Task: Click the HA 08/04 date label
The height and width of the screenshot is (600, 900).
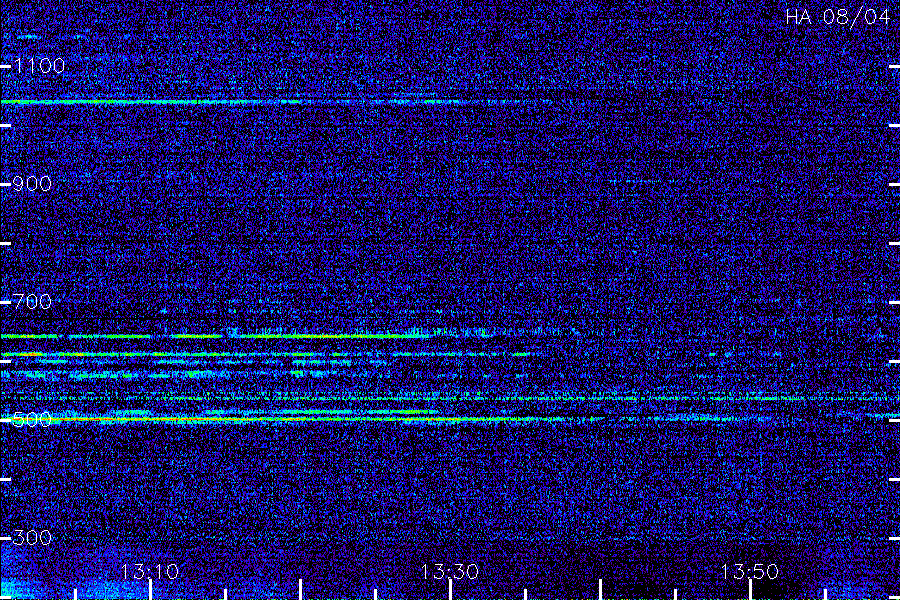Action: pyautogui.click(x=837, y=17)
